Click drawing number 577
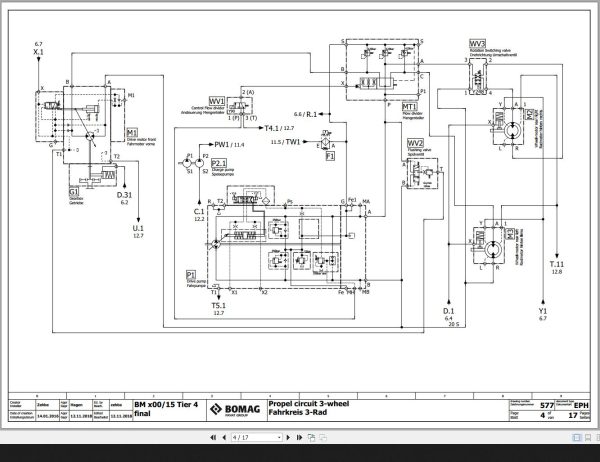Image resolution: width=600 pixels, height=462 pixels. [547, 405]
